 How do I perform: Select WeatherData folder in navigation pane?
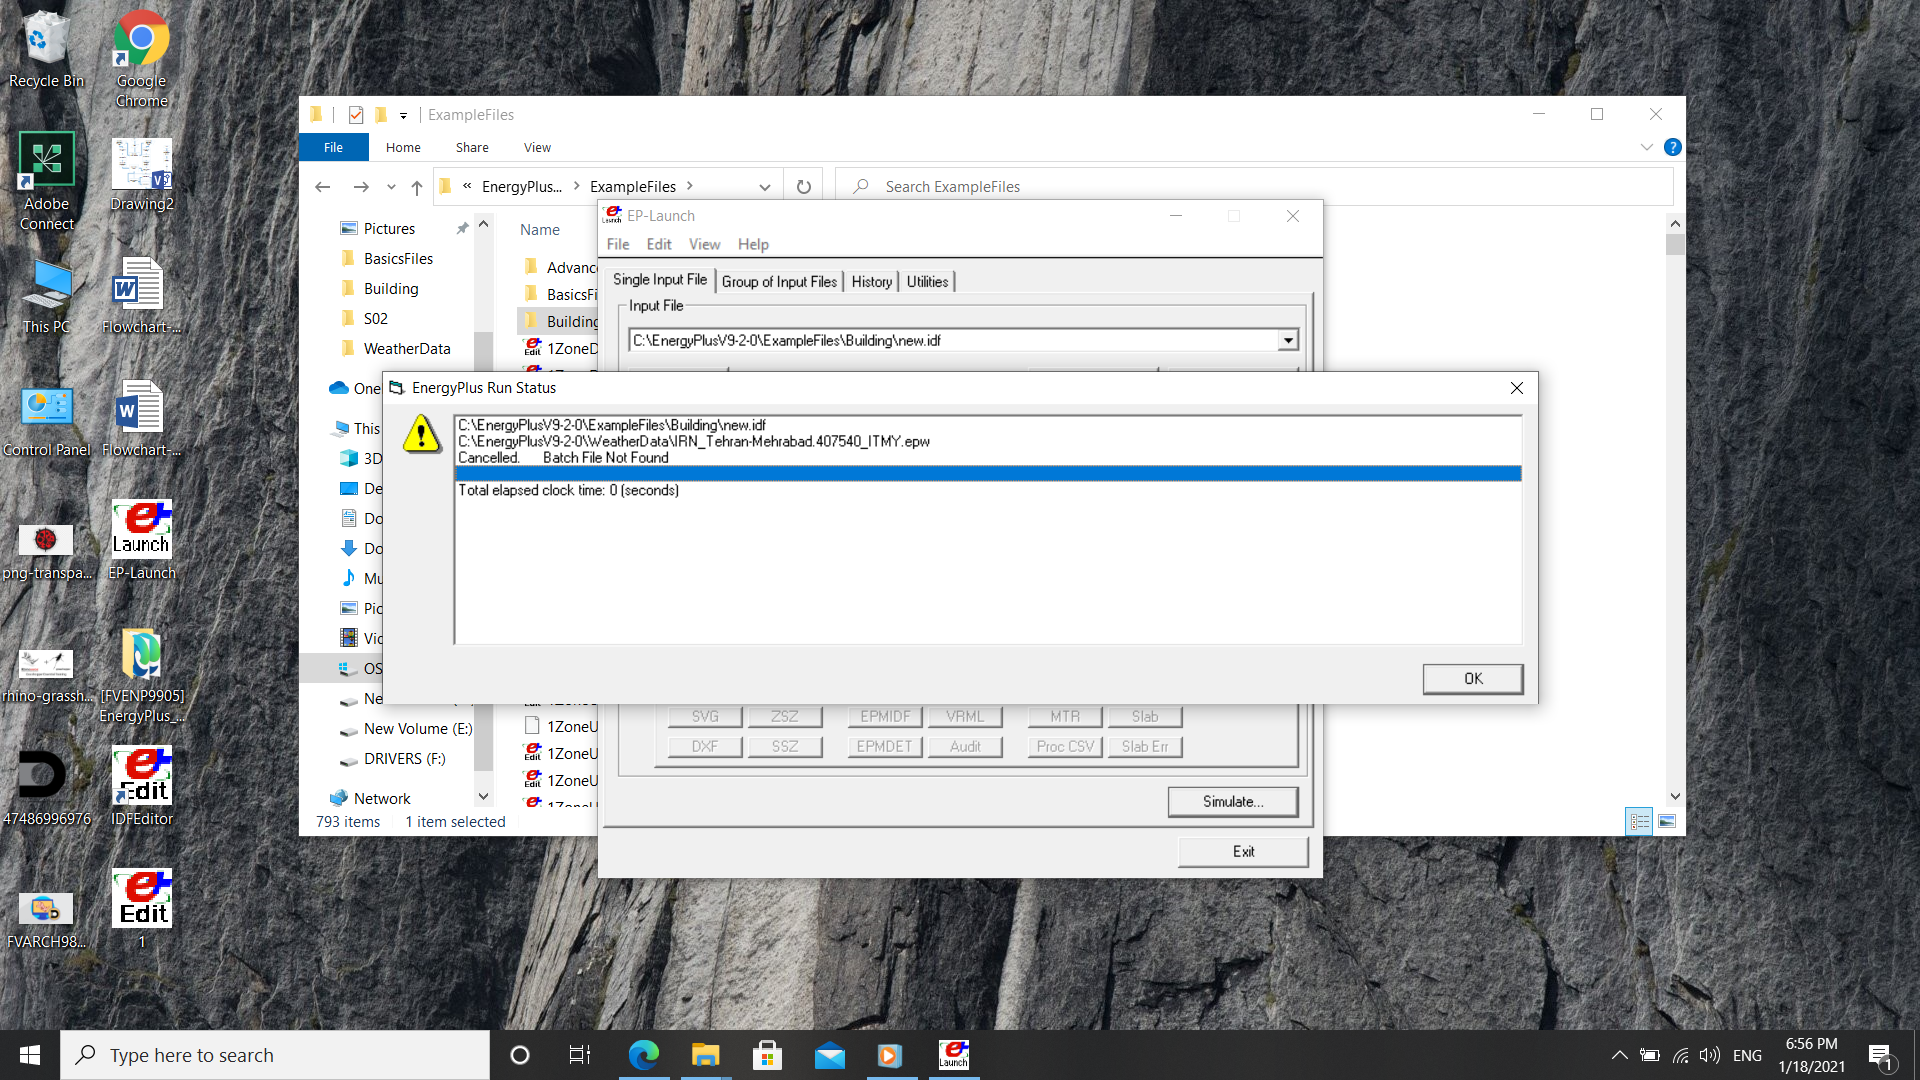point(406,349)
